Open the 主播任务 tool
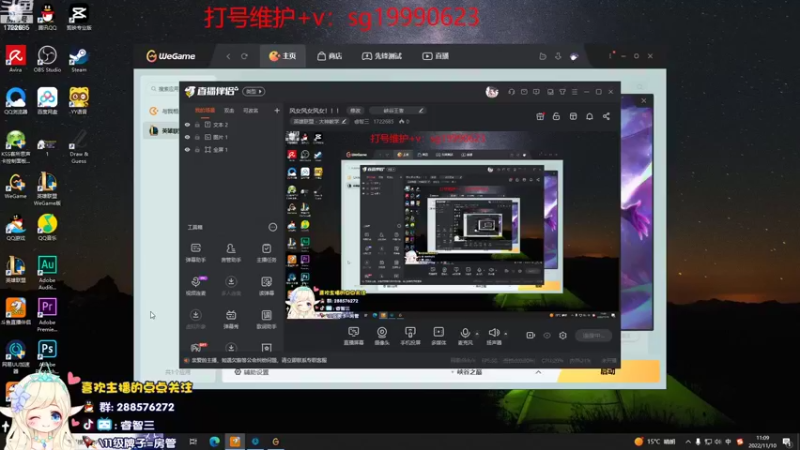800x450 pixels. [266, 253]
